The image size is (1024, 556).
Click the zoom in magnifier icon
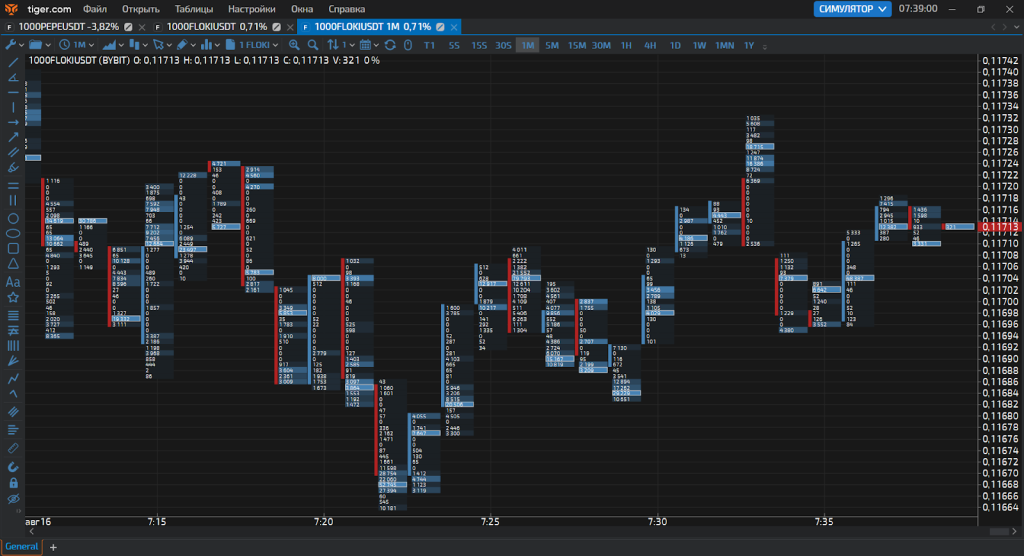click(294, 45)
